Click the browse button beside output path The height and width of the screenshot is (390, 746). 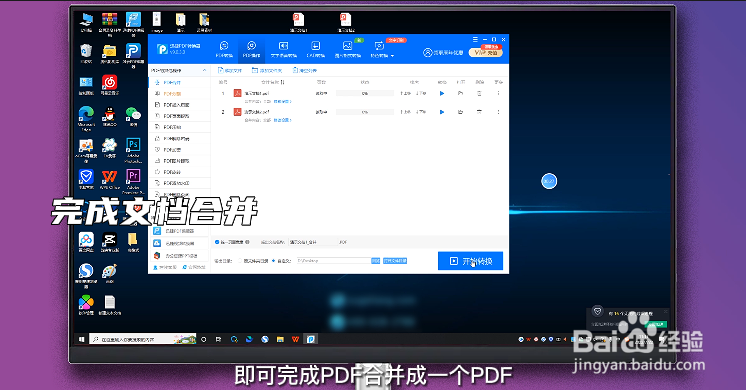375,261
